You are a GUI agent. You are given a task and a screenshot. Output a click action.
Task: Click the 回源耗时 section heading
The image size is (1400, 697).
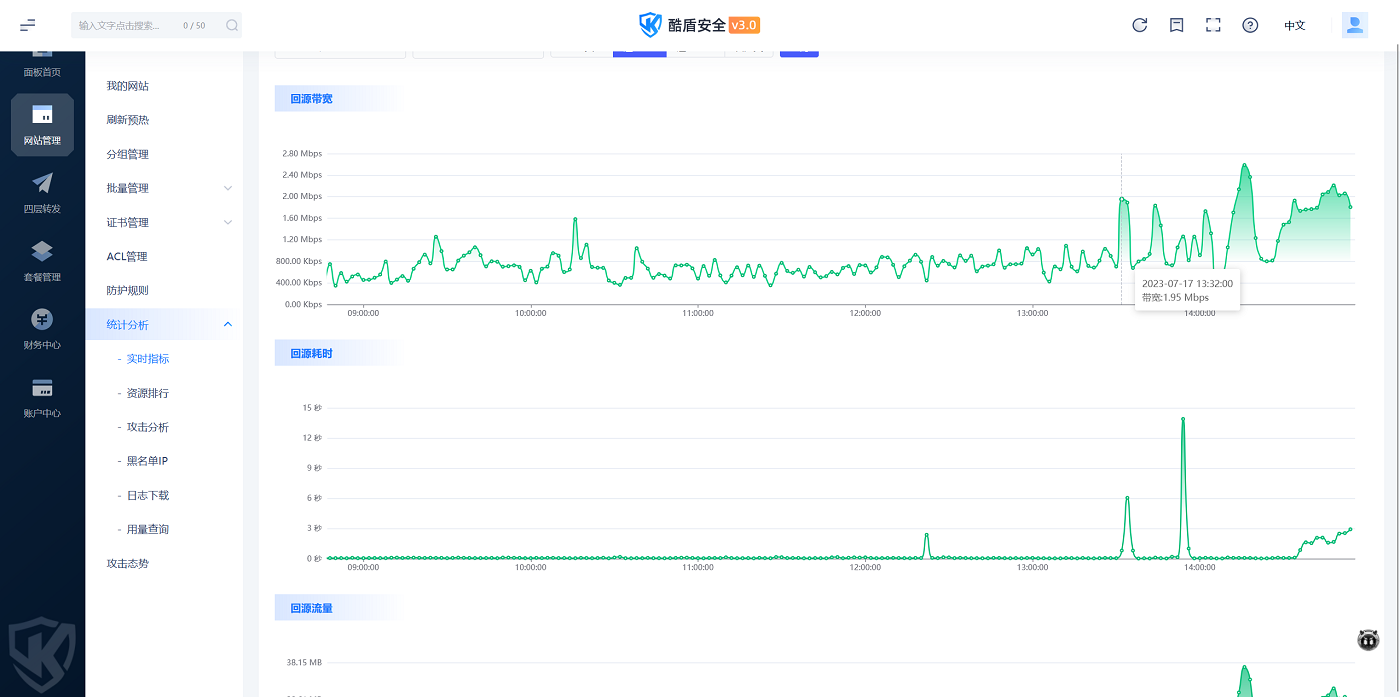(311, 353)
